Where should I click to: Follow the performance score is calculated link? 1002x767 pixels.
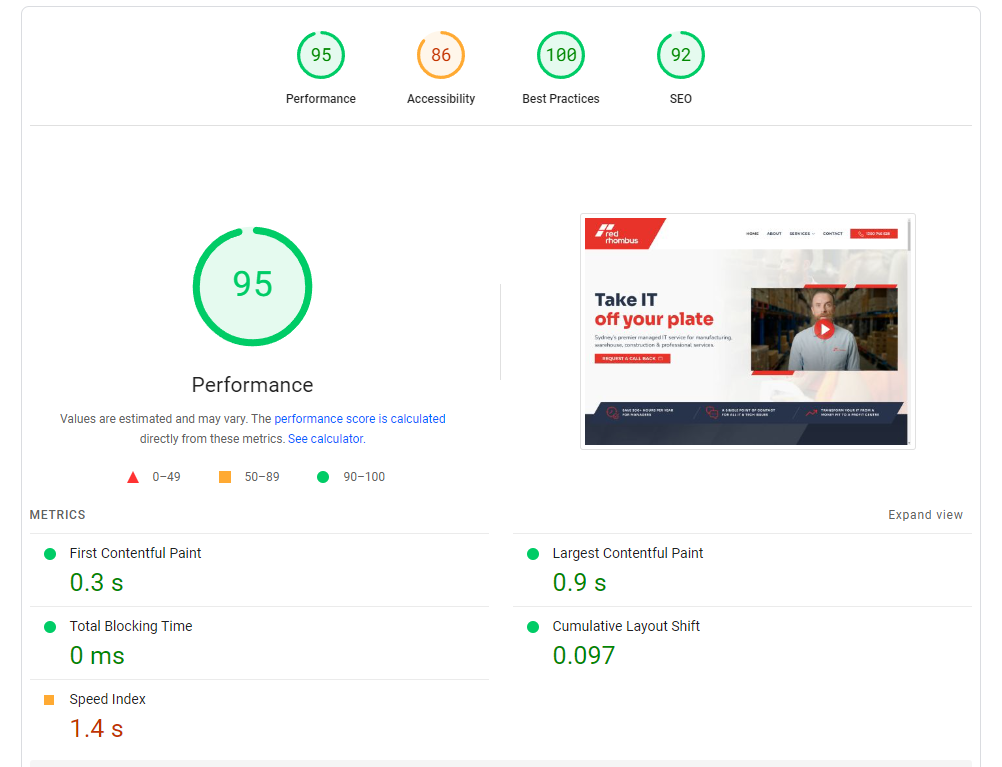(360, 418)
